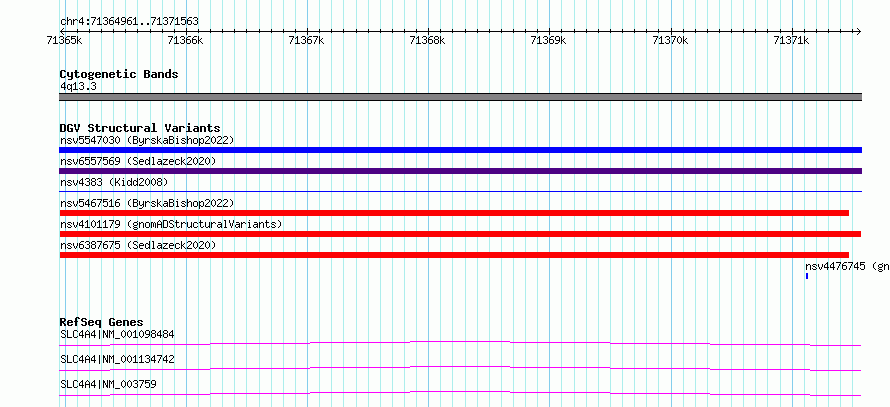
Task: Click the nsv4101179 gnomAD red bar
Action: tap(460, 234)
